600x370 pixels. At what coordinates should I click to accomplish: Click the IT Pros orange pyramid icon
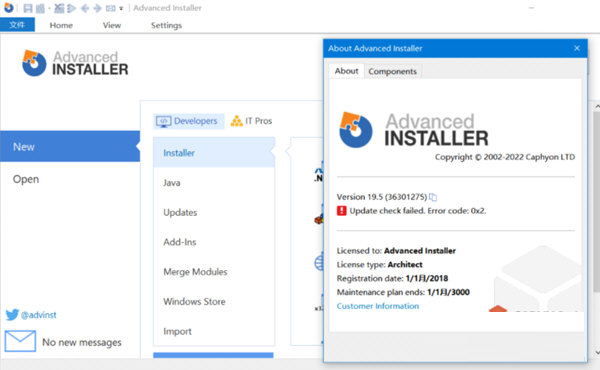(x=236, y=121)
